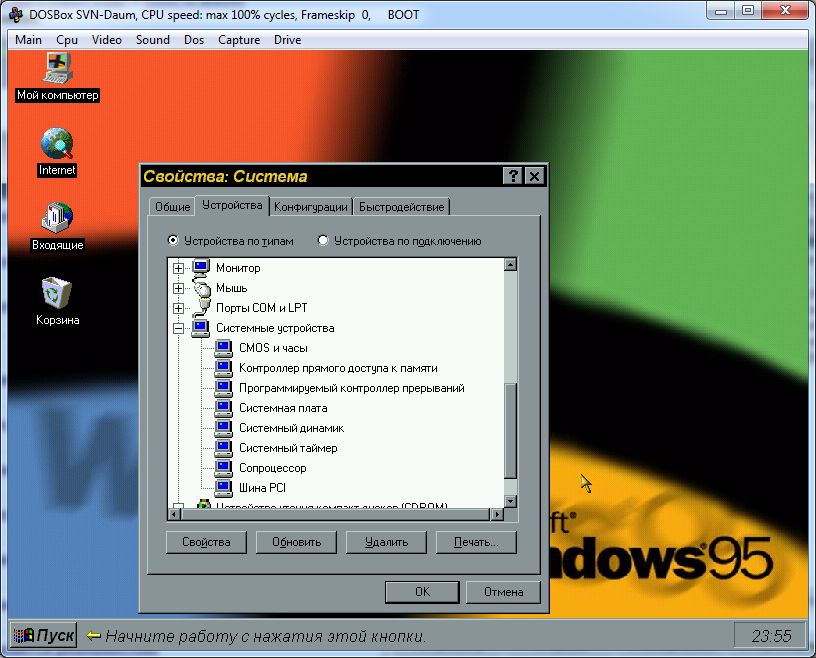Screen dimensions: 816x658
Task: Confirm with the OK button
Action: point(422,592)
